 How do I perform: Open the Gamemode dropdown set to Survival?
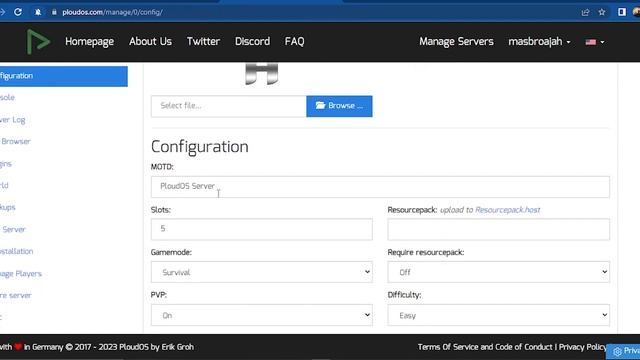click(x=262, y=272)
